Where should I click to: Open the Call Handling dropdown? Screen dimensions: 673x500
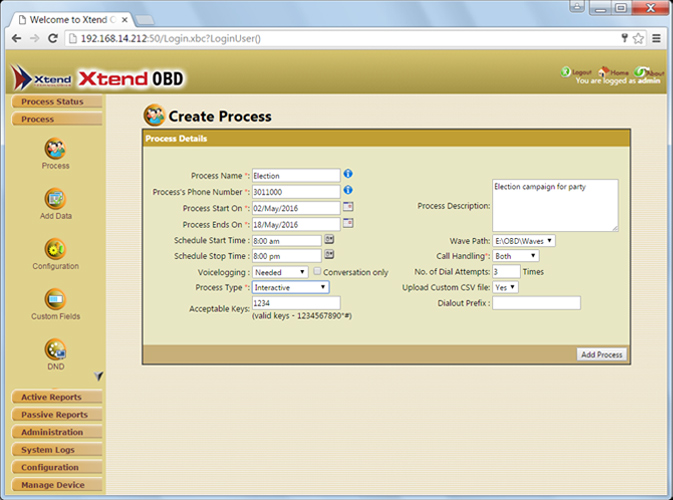pos(515,256)
